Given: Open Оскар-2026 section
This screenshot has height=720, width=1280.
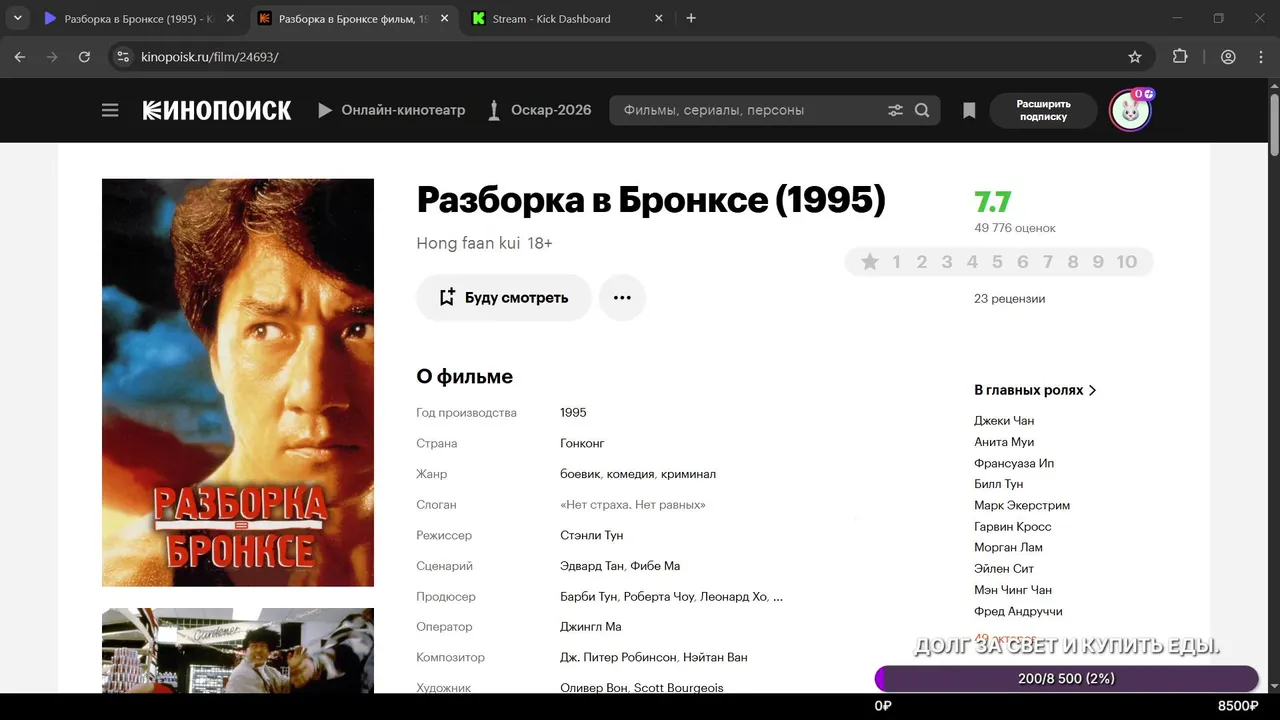Looking at the screenshot, I should tap(540, 110).
